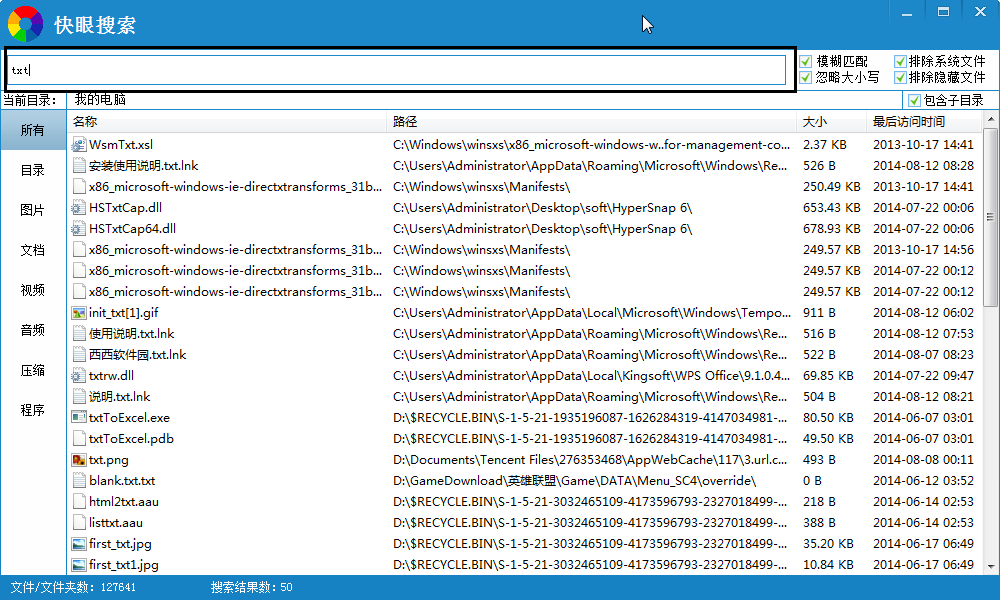The width and height of the screenshot is (1000, 600).
Task: Switch to the 图片 category tab
Action: point(33,210)
